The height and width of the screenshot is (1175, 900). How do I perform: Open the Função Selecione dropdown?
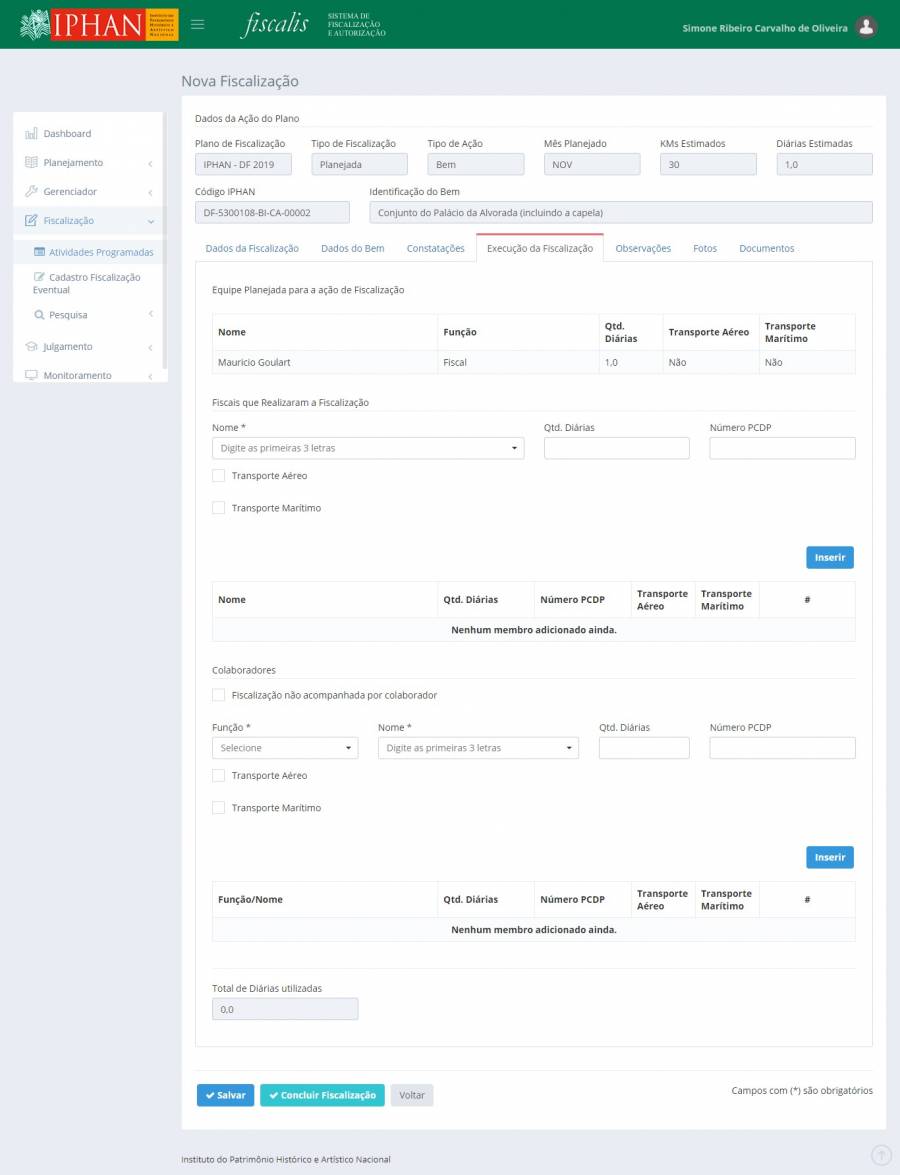tap(285, 748)
